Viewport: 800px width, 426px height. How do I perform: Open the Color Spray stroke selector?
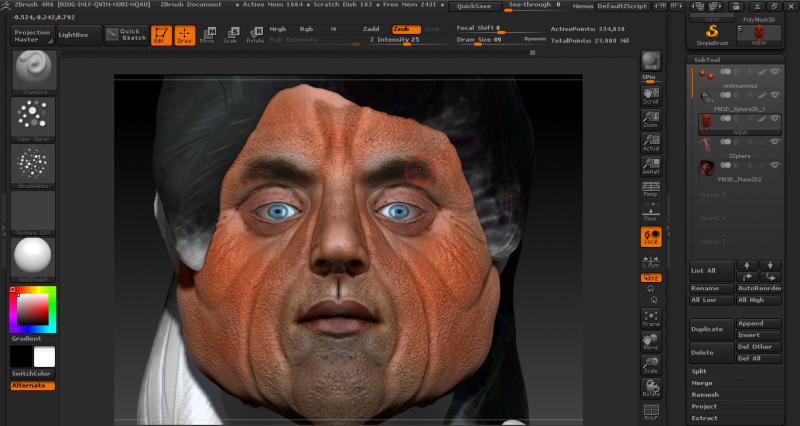33,119
